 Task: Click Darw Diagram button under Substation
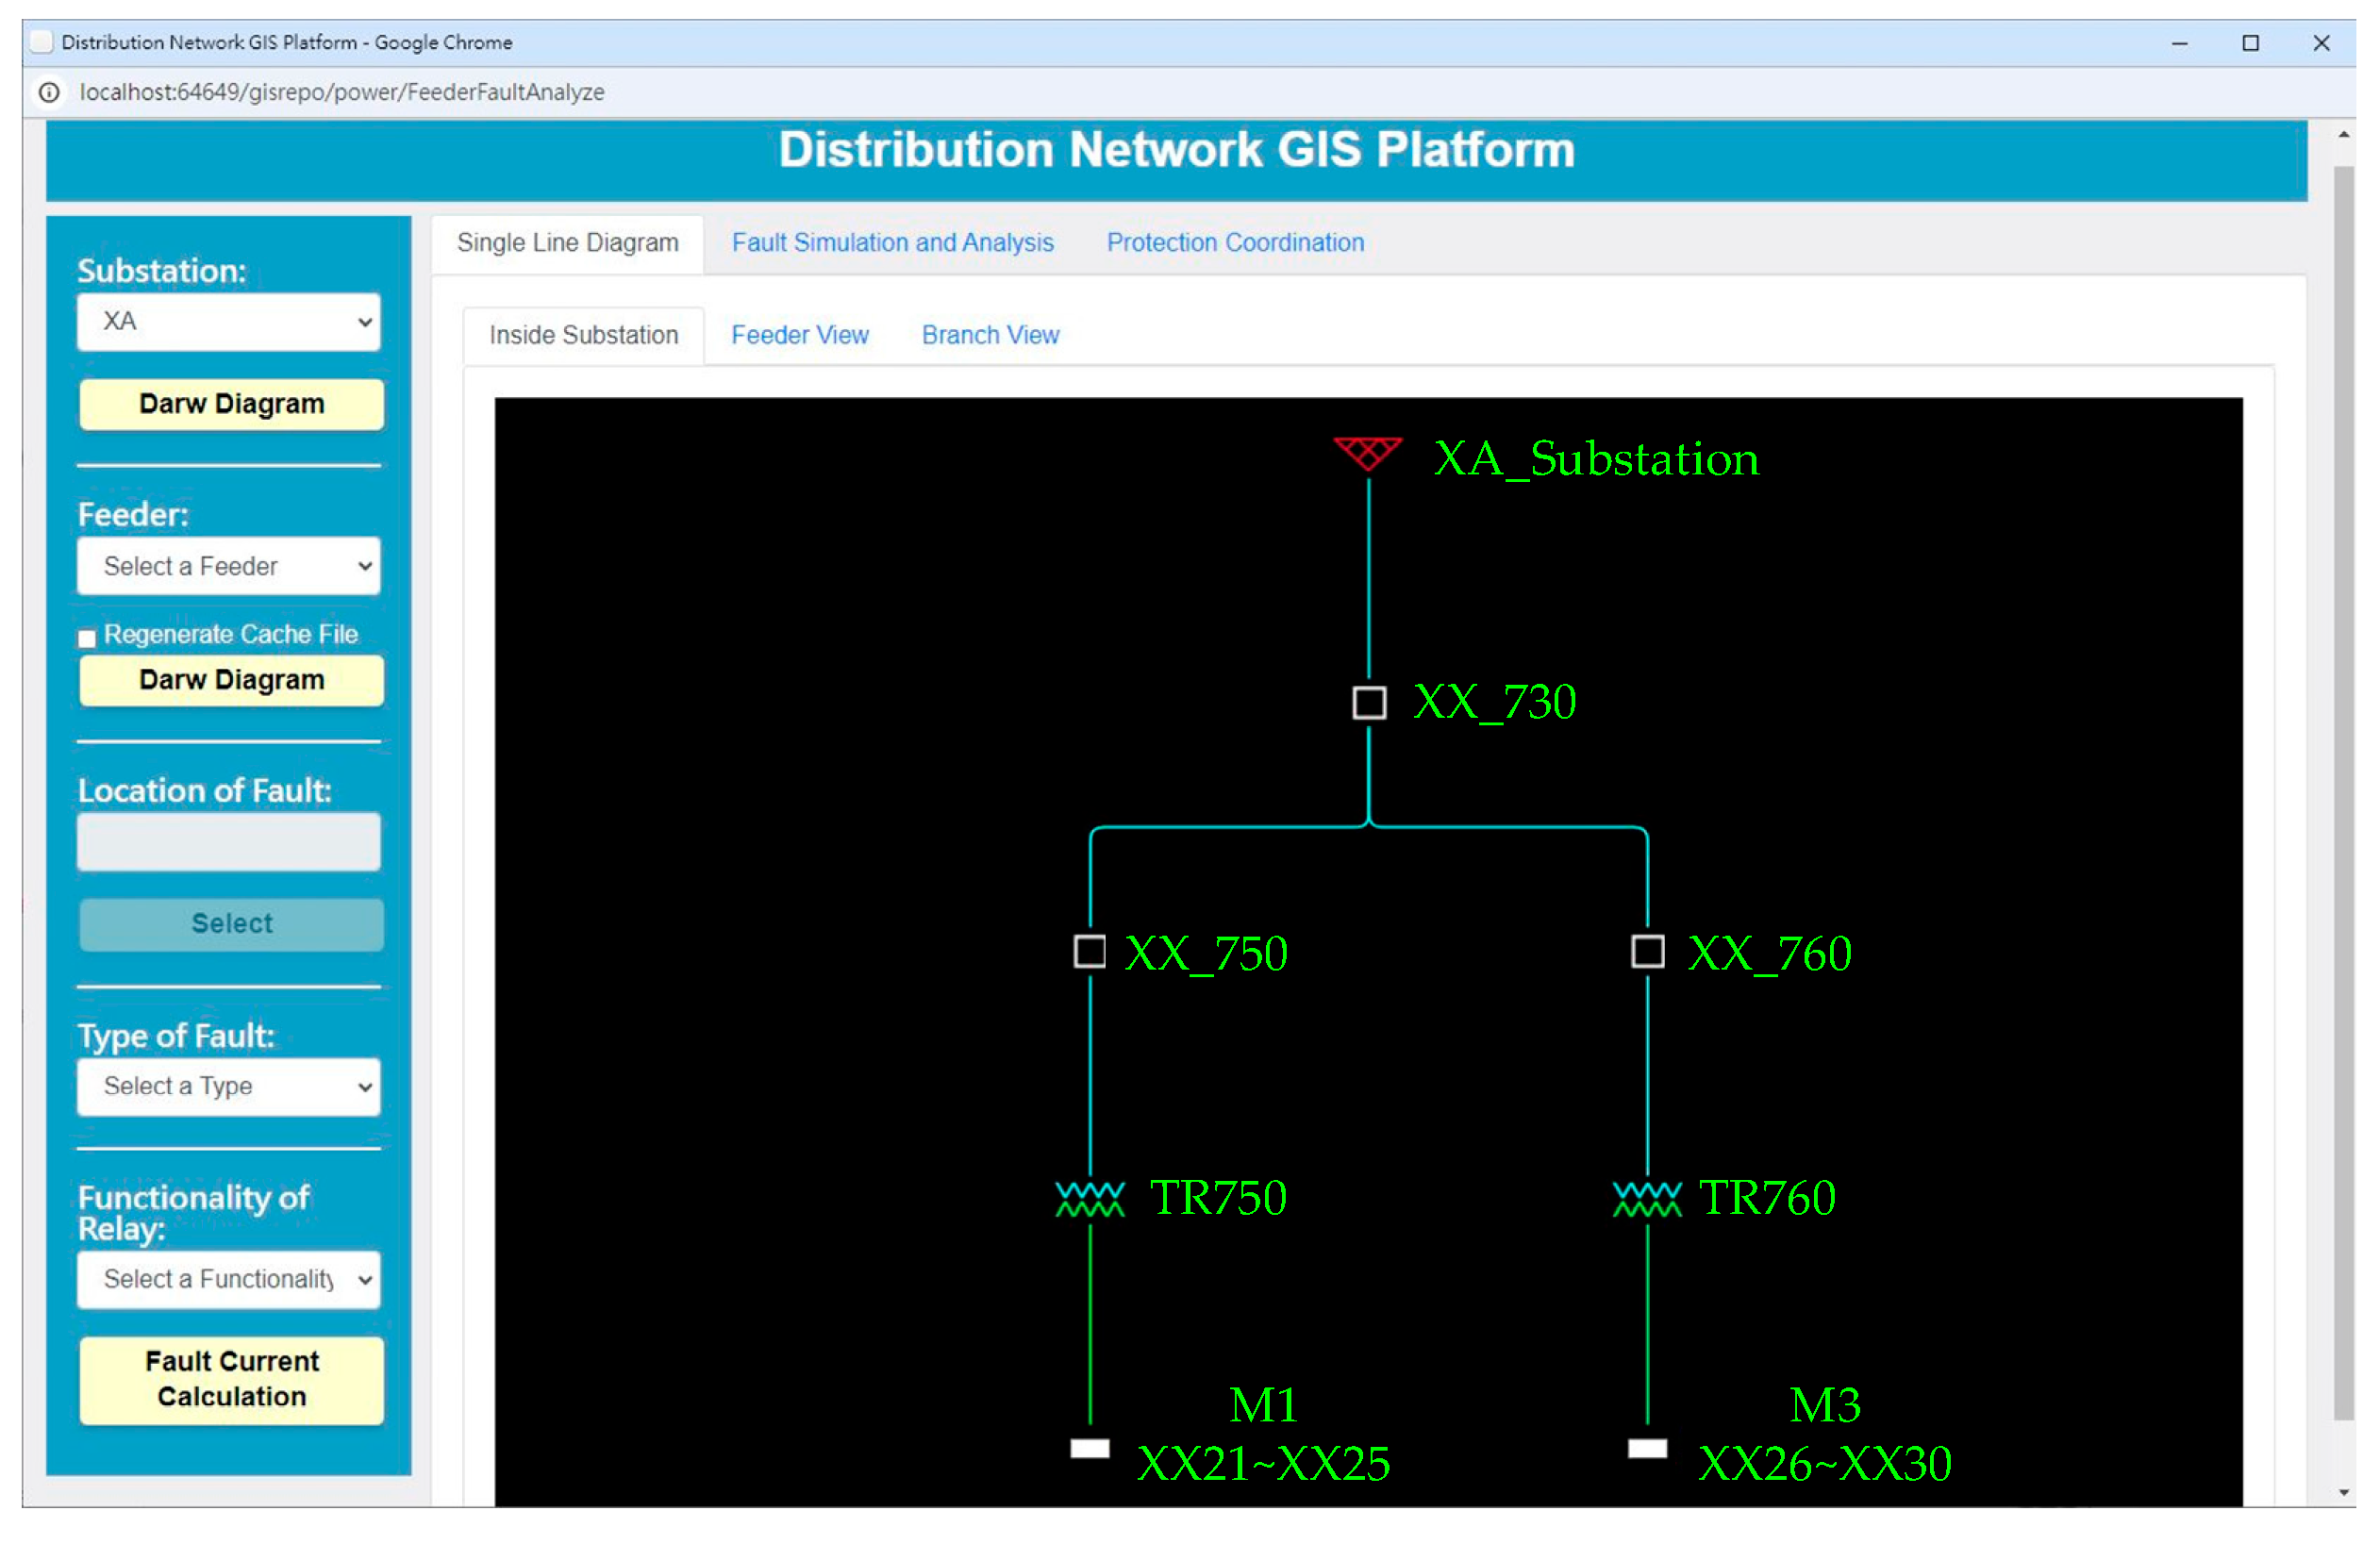[231, 404]
